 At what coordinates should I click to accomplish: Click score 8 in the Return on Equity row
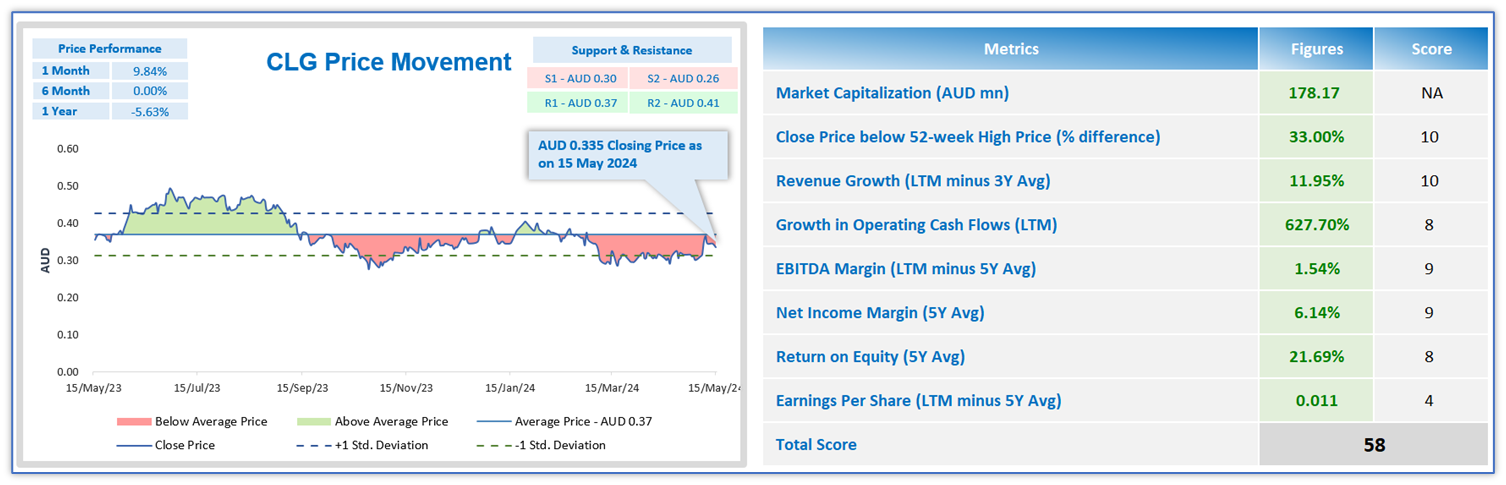[x=1430, y=357]
